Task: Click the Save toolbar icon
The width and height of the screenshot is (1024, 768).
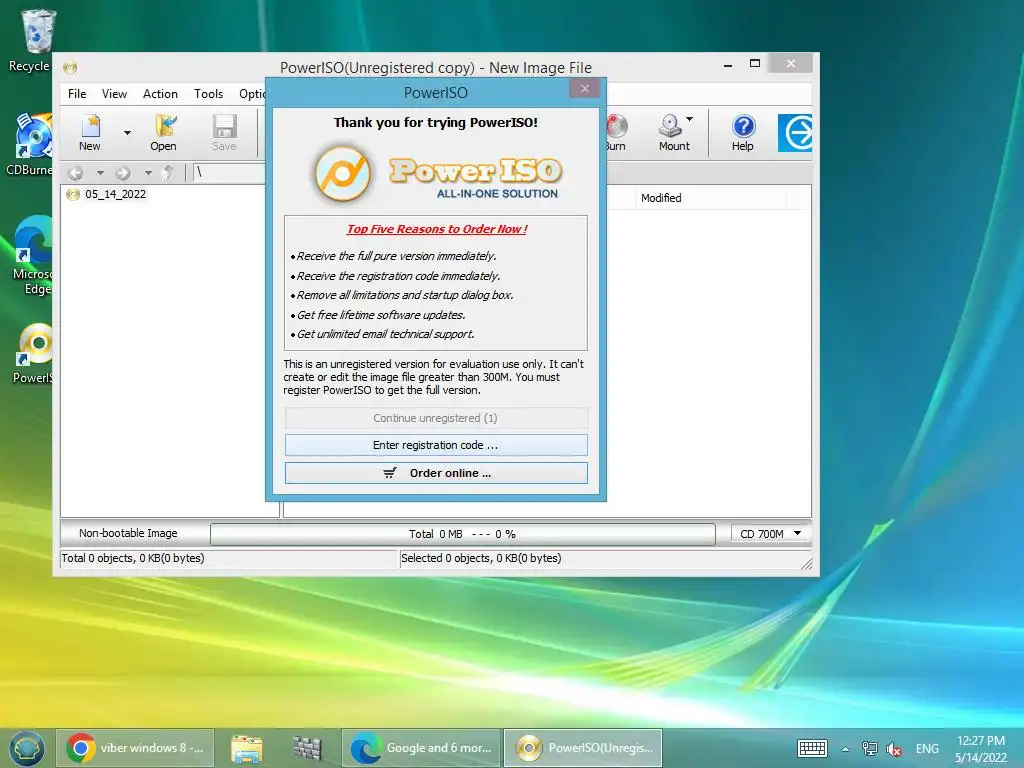Action: tap(224, 133)
